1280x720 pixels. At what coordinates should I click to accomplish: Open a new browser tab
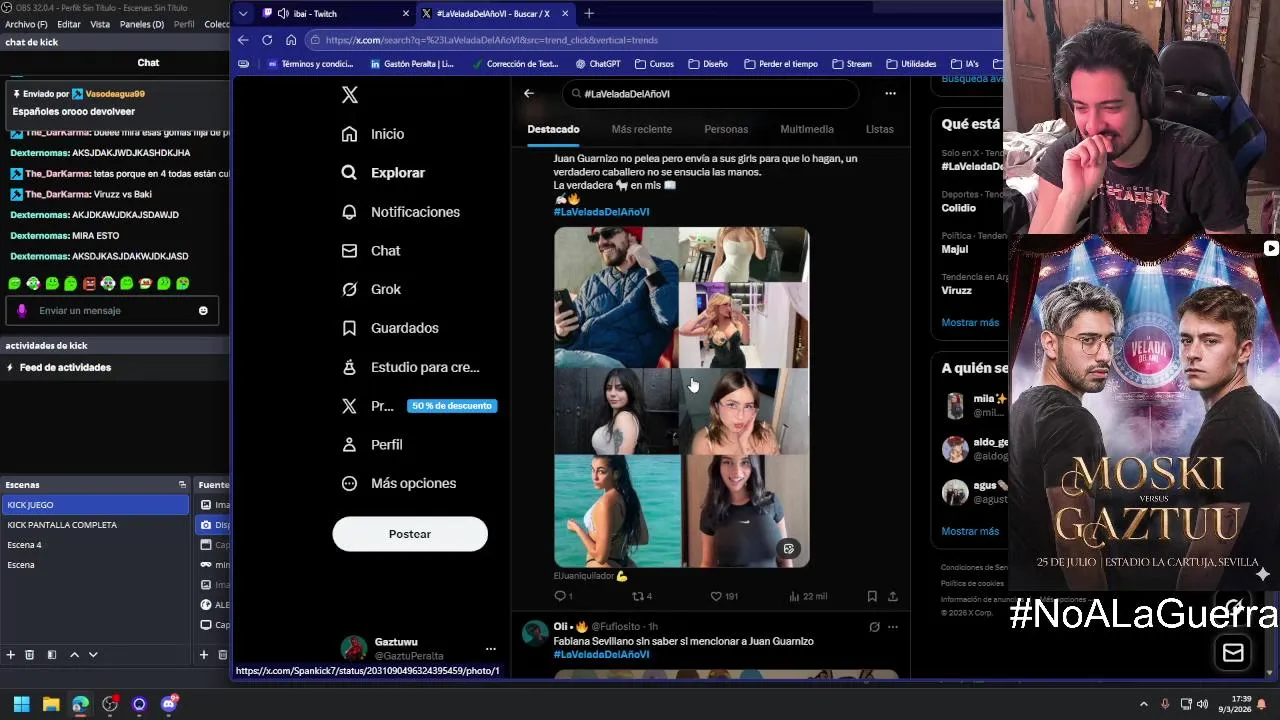coord(589,14)
